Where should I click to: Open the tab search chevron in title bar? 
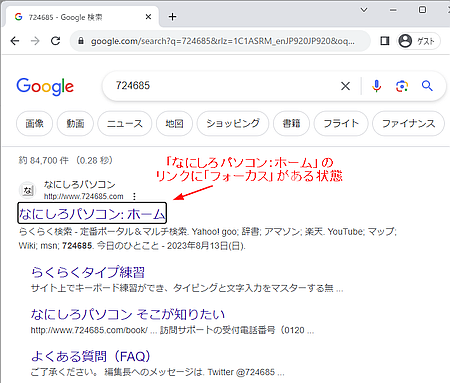364,10
